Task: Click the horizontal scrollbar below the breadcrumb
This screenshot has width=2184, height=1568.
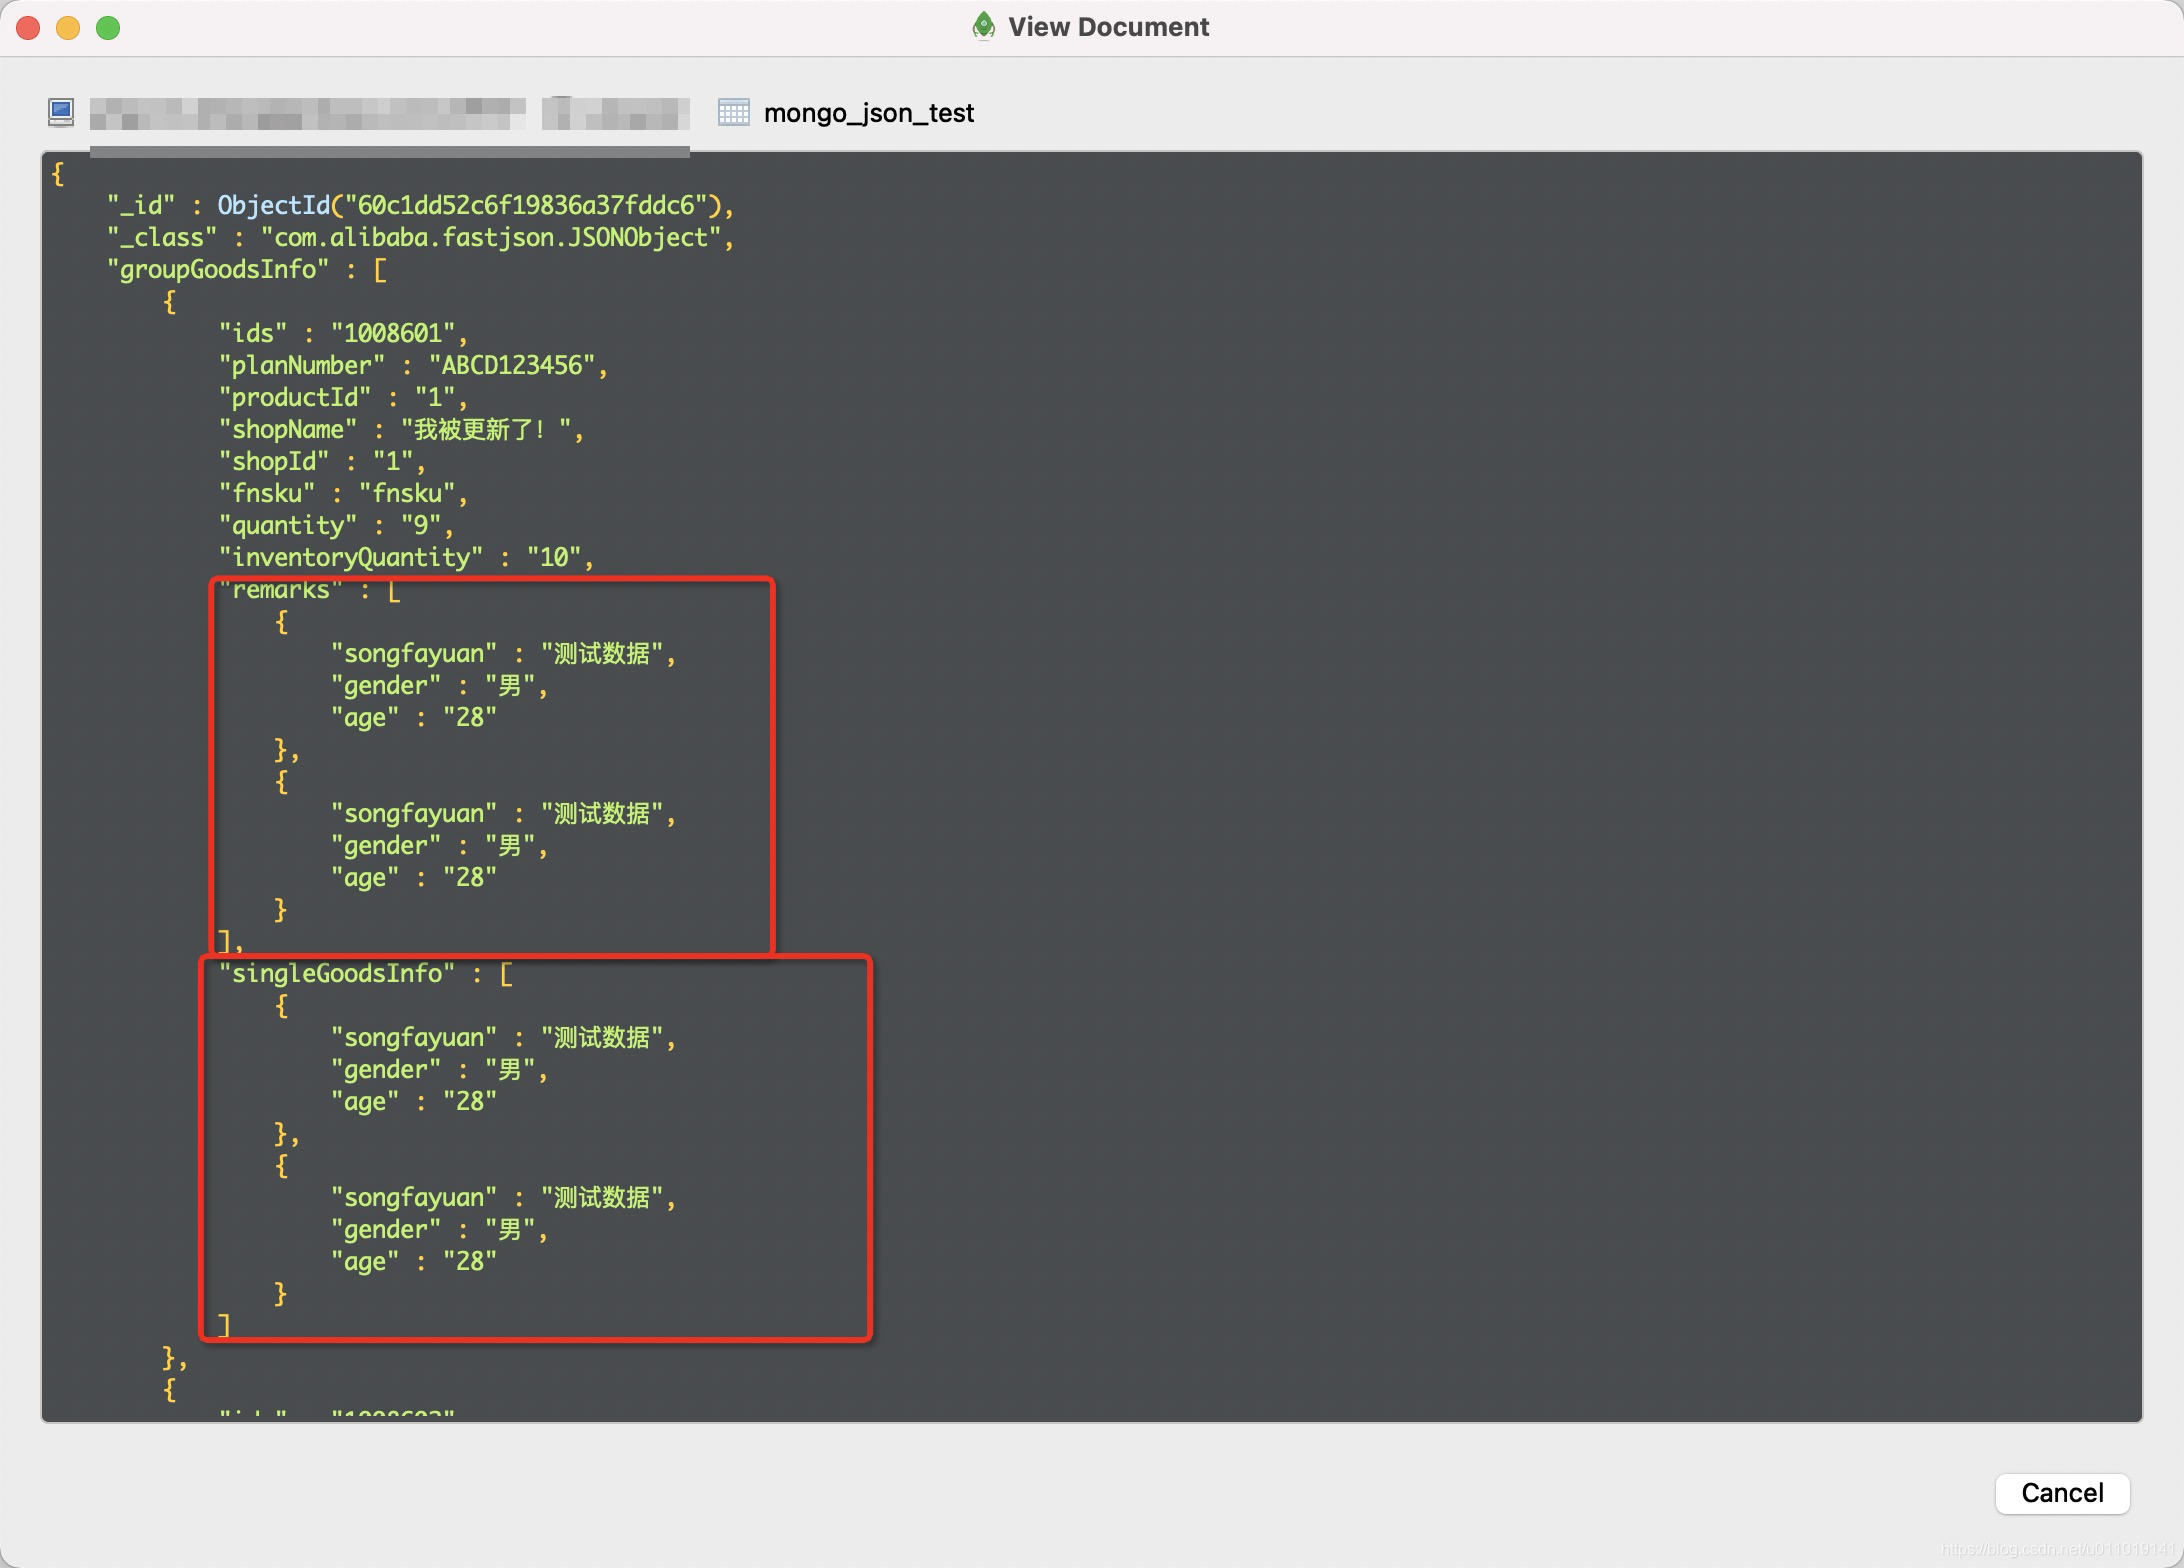Action: [390, 152]
